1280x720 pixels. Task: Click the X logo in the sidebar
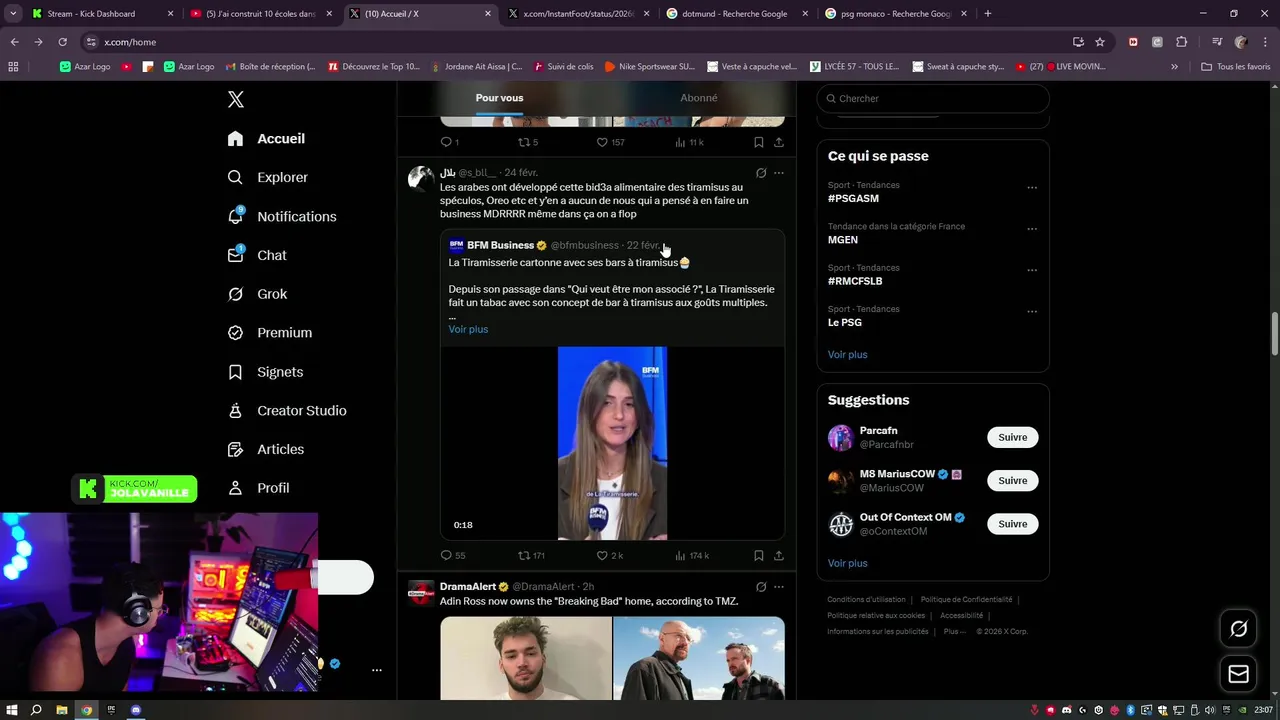pyautogui.click(x=236, y=99)
